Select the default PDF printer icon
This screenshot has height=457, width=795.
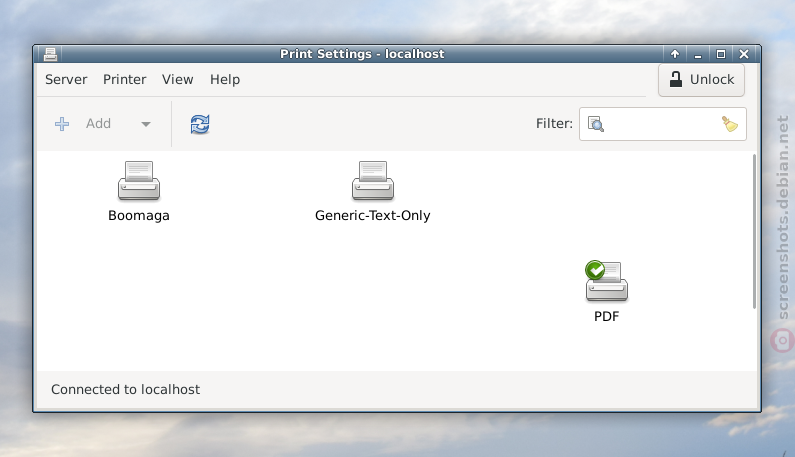pos(606,282)
